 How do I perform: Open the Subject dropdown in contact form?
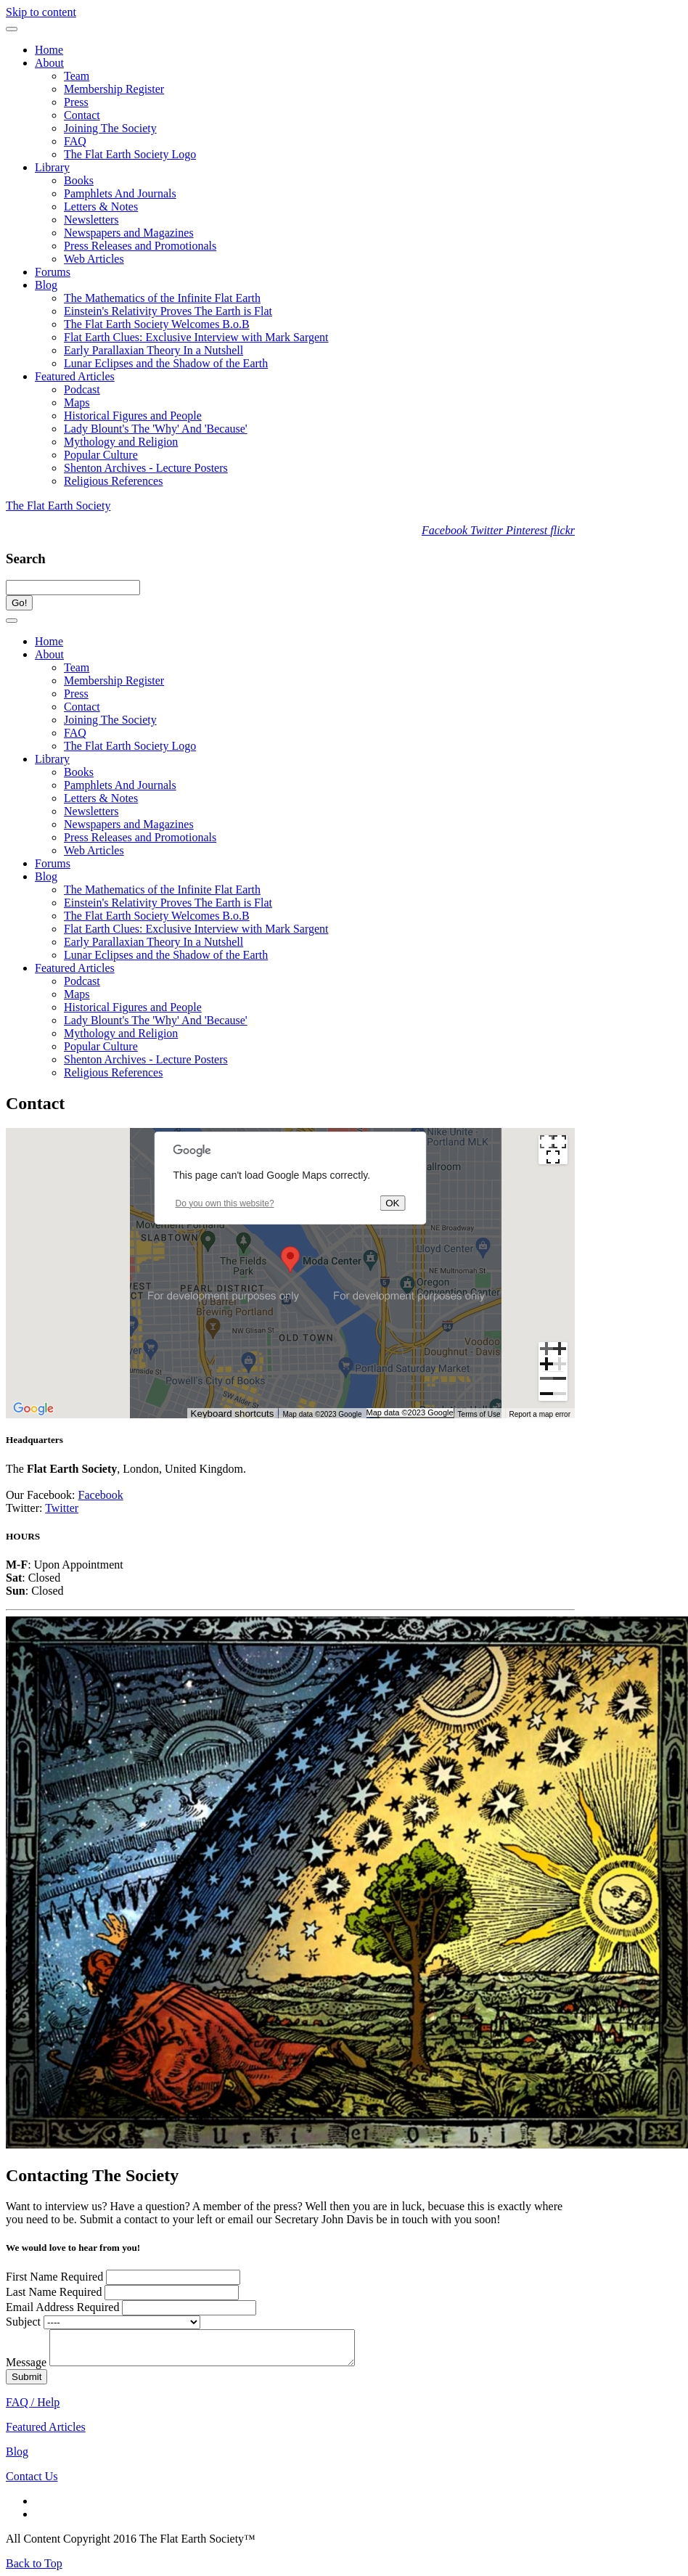tap(122, 2322)
